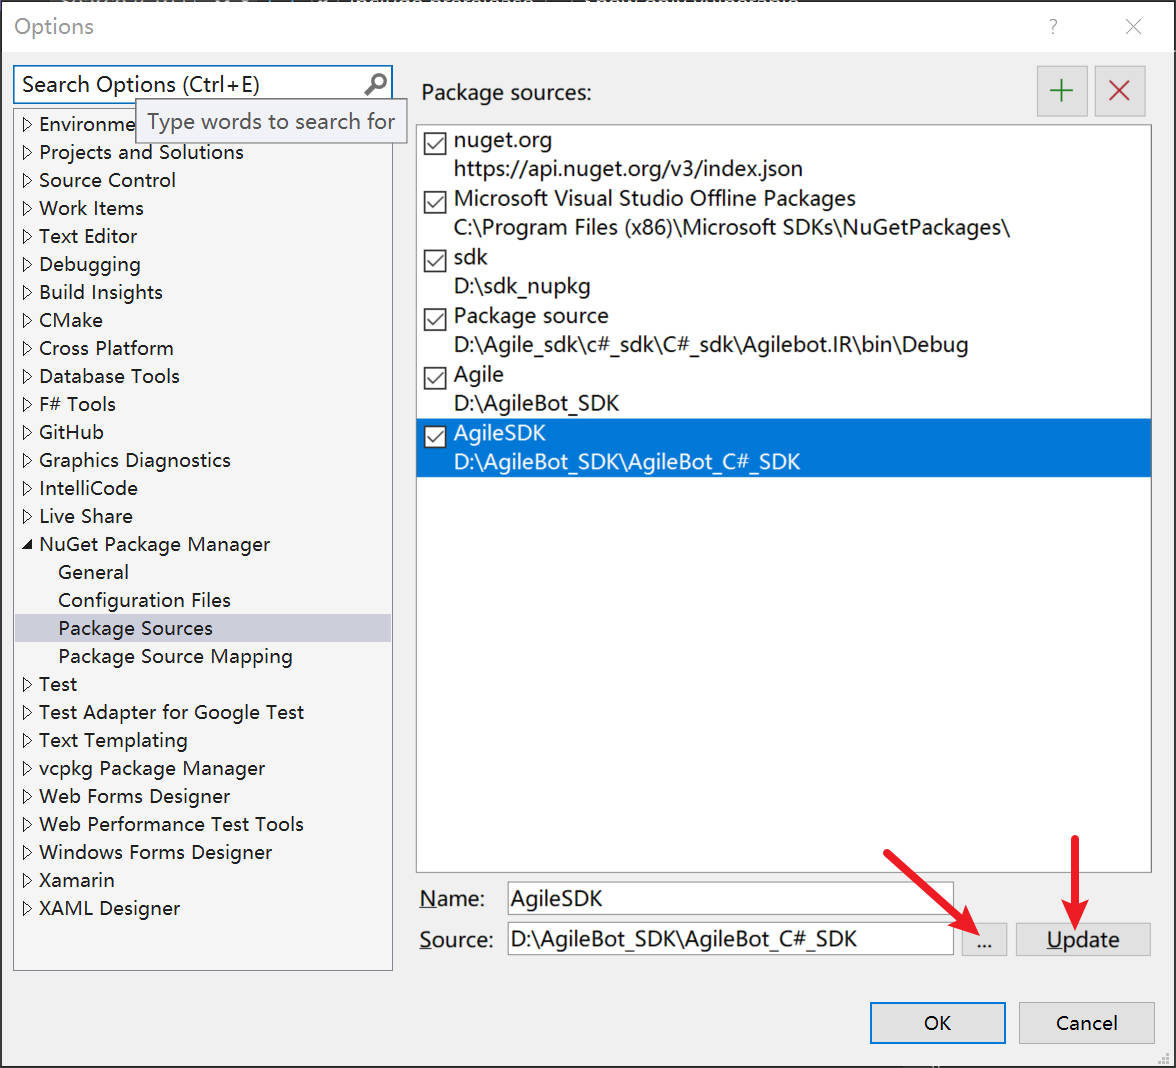Image resolution: width=1176 pixels, height=1068 pixels.
Task: Click the search magnifier icon
Action: tap(375, 84)
